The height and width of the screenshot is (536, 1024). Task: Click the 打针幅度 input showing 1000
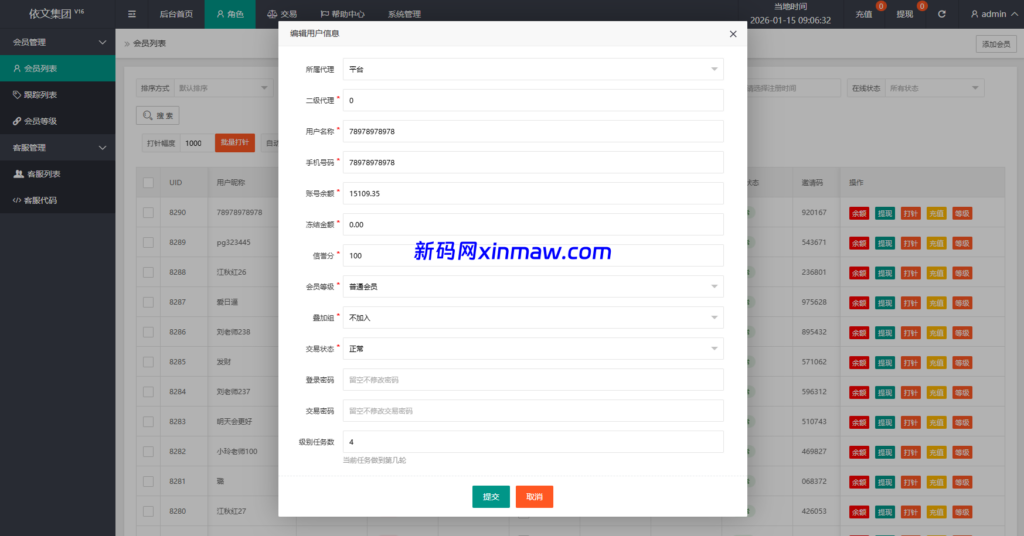pyautogui.click(x=197, y=143)
